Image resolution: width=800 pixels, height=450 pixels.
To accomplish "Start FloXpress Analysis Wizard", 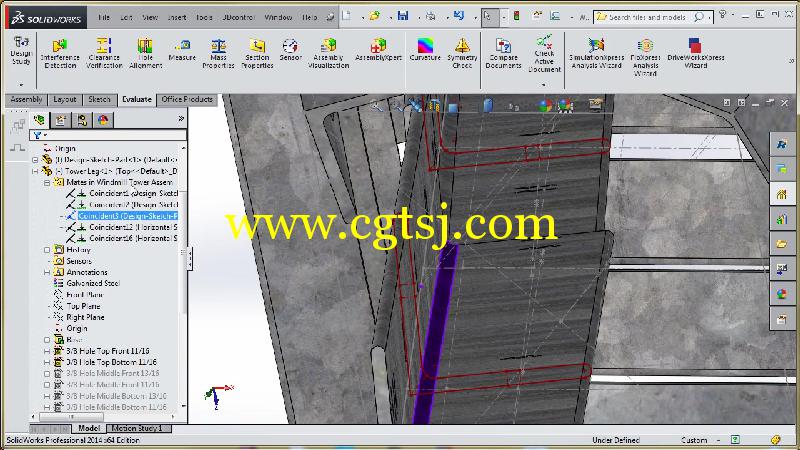I will tap(645, 57).
